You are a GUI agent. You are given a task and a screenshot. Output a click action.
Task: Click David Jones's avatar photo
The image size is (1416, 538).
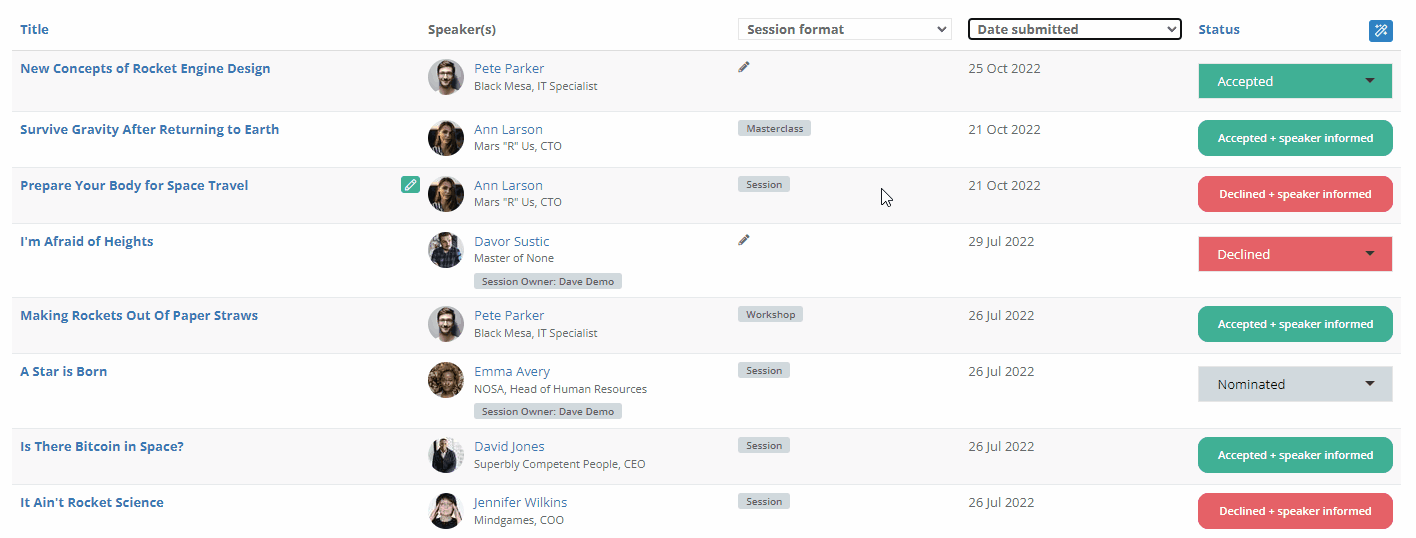pos(446,455)
